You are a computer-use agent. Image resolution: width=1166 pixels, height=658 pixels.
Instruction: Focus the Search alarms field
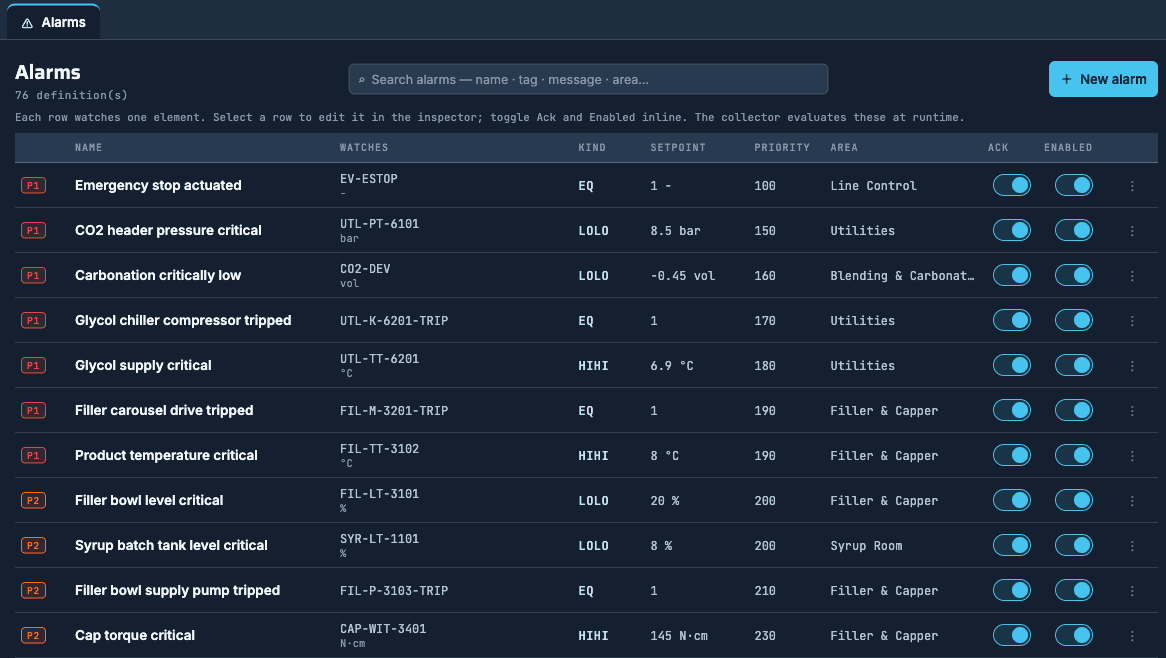pos(587,80)
